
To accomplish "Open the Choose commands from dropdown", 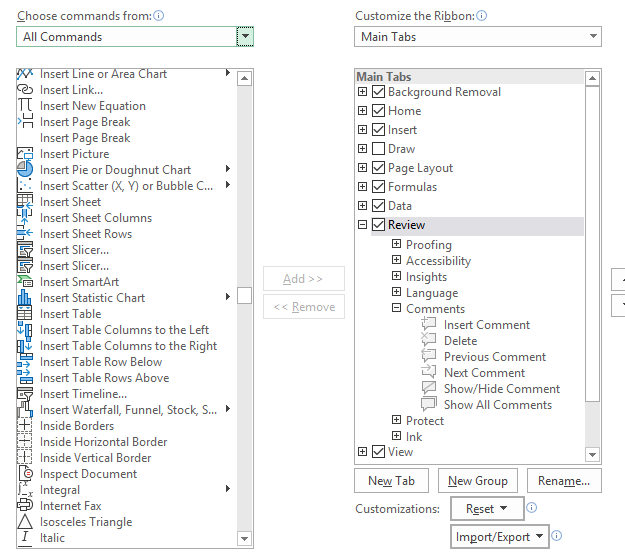I will 245,37.
